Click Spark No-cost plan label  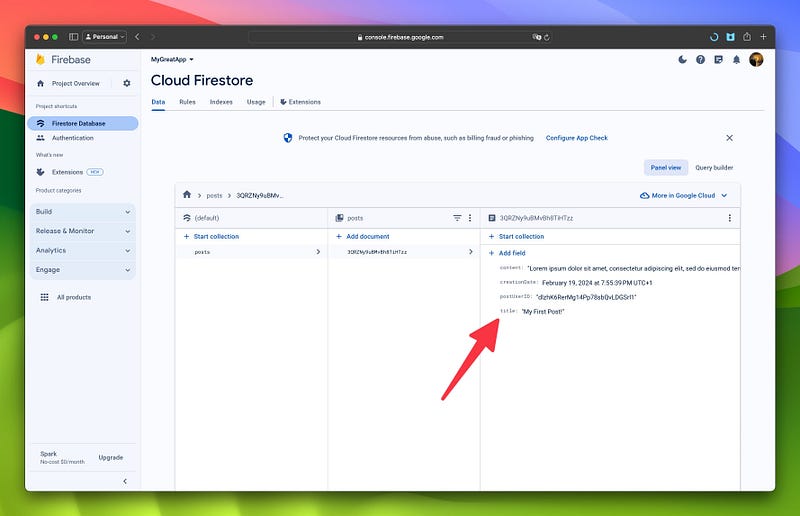[x=62, y=457]
